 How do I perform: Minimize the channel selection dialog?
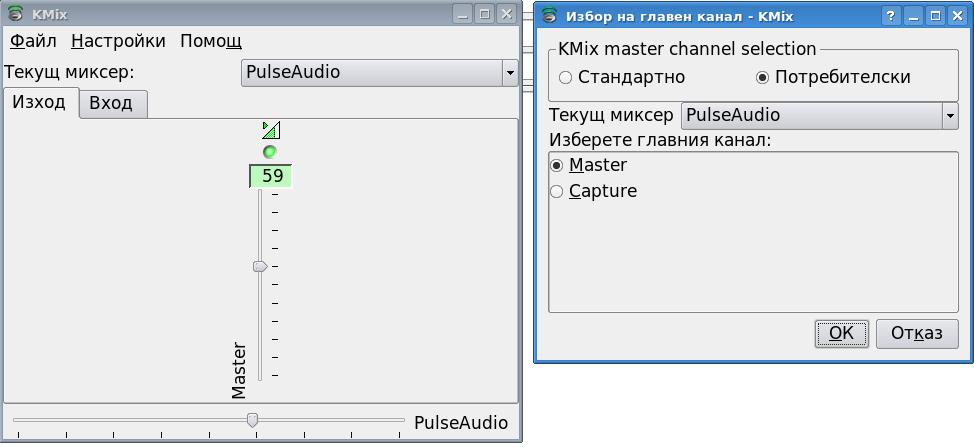(913, 16)
